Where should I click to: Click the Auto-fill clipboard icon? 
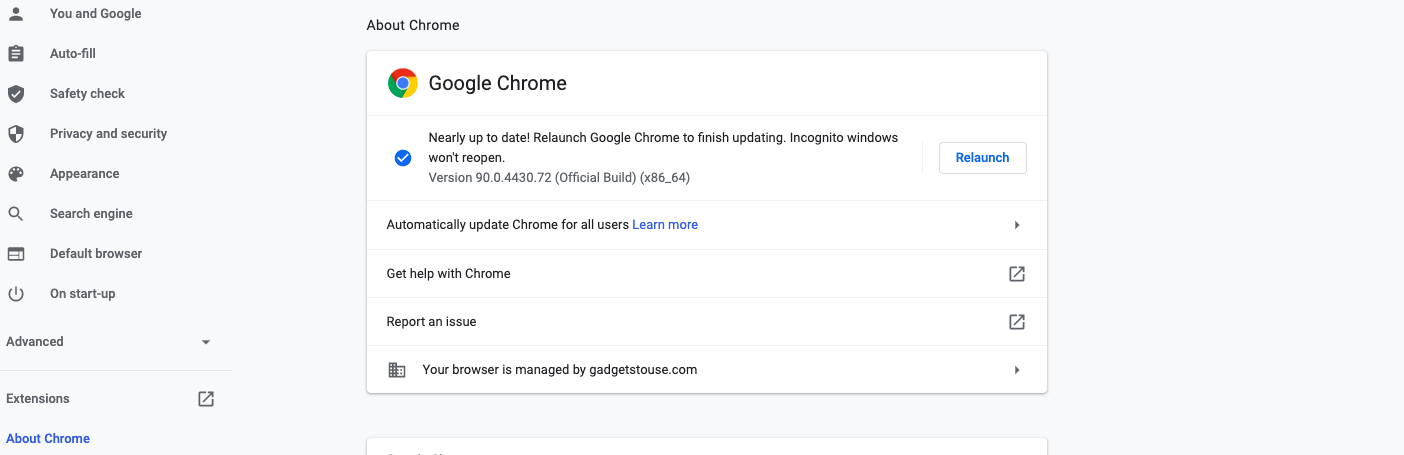coord(15,54)
